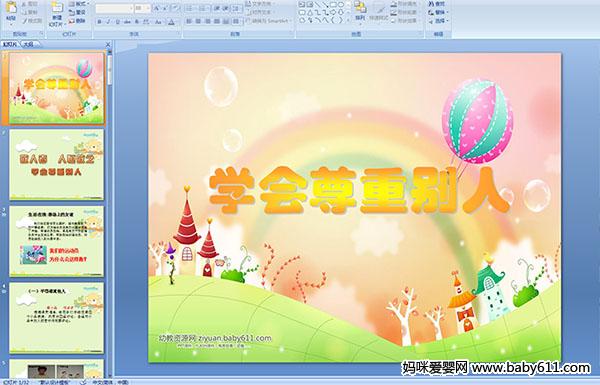
Task: Open the font name combo box
Action: click(114, 8)
